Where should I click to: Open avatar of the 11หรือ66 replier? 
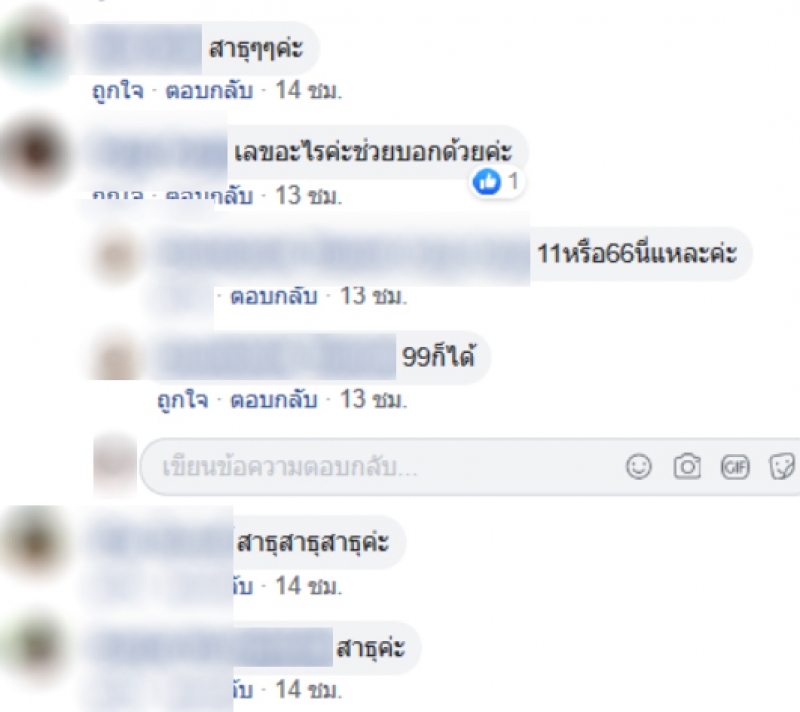coord(116,257)
